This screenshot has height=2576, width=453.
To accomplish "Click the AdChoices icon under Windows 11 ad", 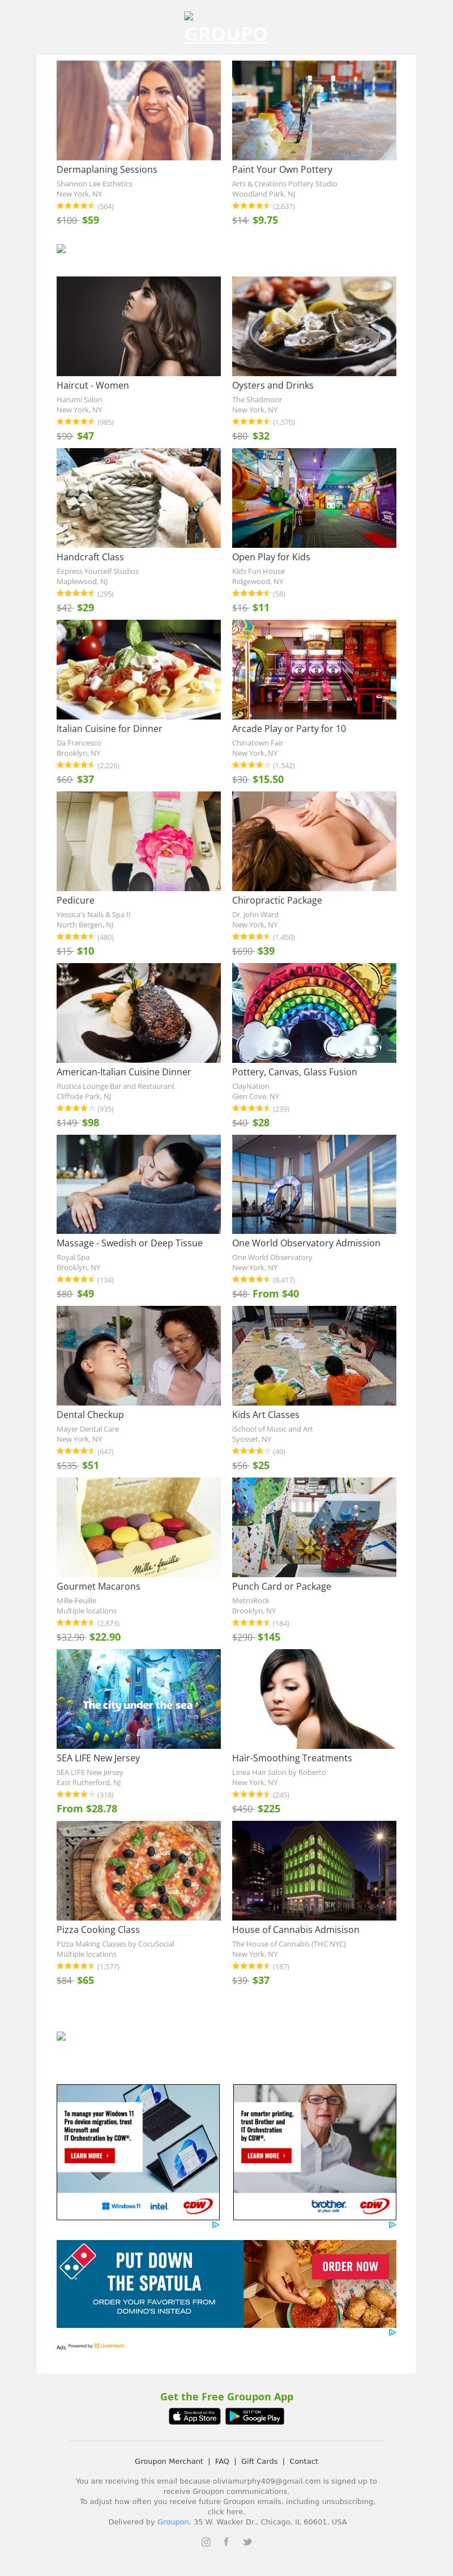I will point(215,2225).
